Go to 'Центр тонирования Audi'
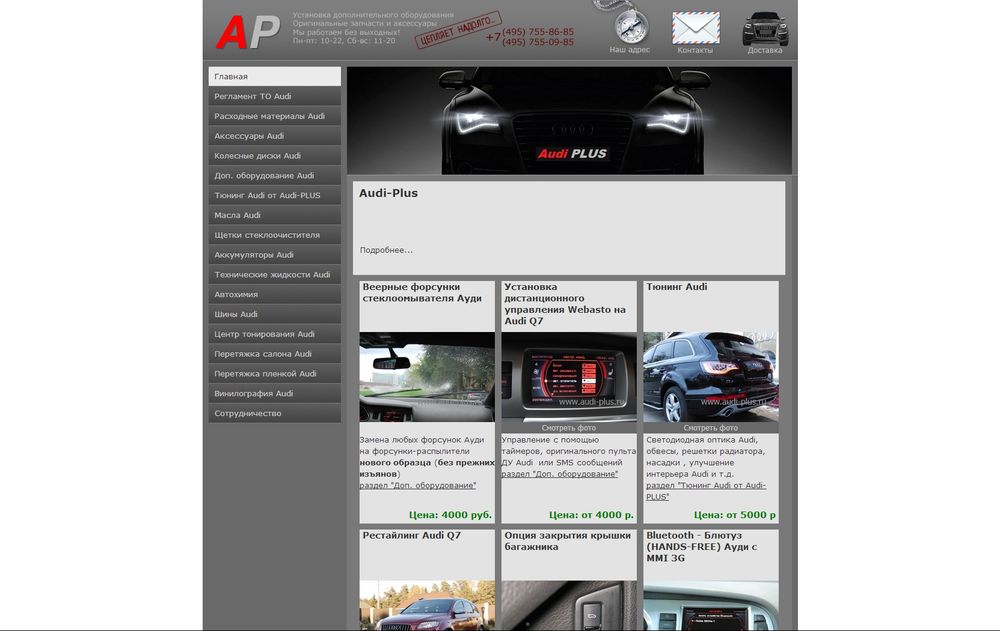Image resolution: width=1000 pixels, height=631 pixels. (275, 334)
